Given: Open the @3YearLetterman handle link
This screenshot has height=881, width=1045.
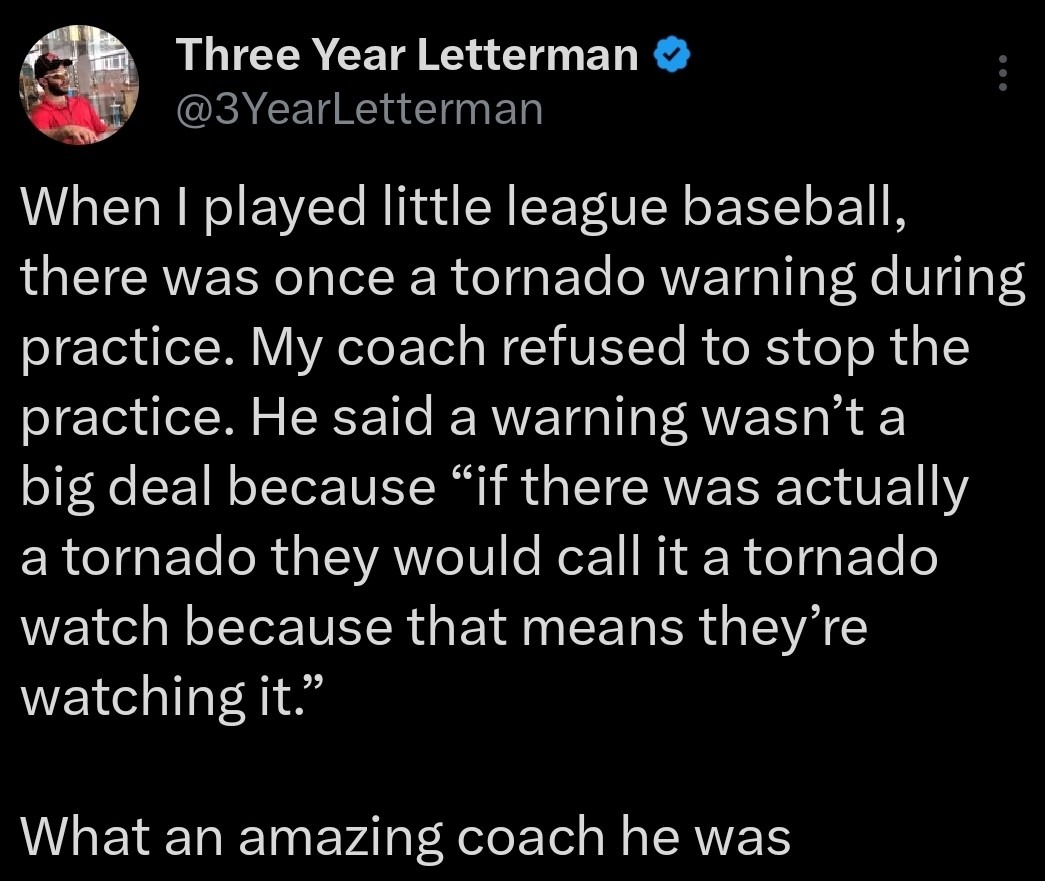Looking at the screenshot, I should coord(359,108).
